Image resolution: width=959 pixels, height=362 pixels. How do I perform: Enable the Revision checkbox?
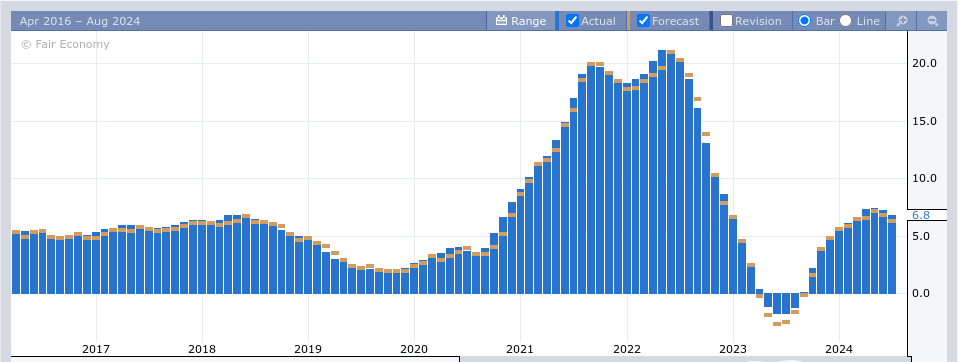click(727, 21)
